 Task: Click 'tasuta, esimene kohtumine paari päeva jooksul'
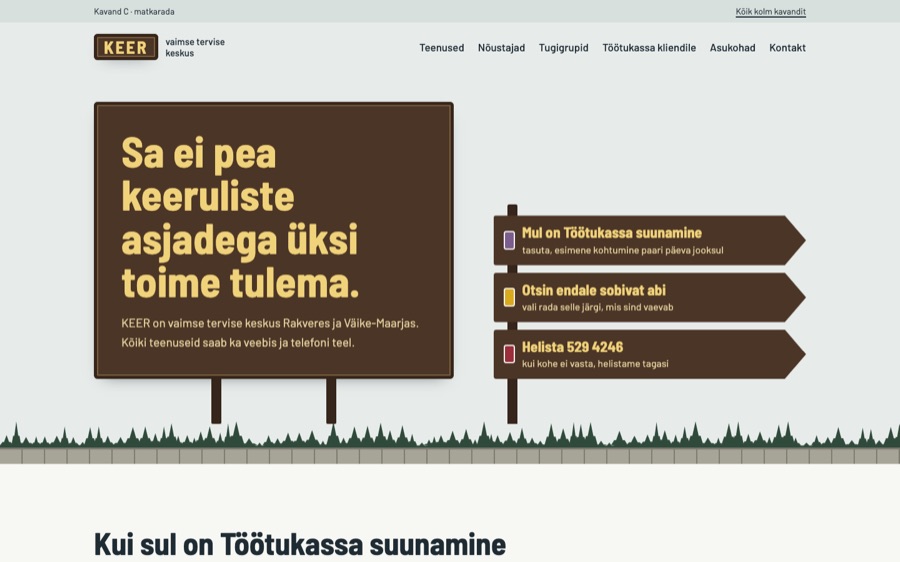coord(622,250)
